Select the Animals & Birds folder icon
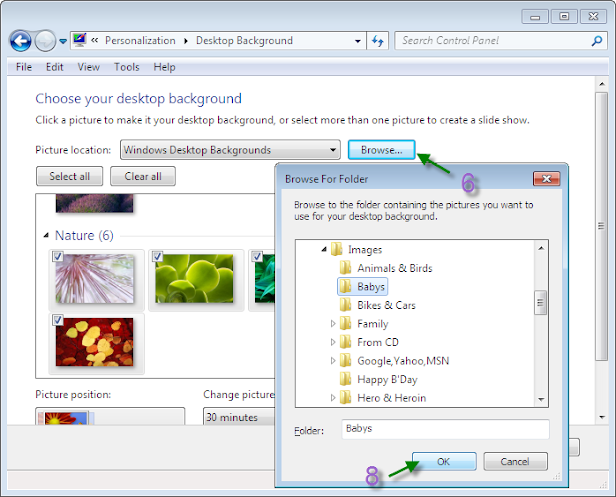The height and width of the screenshot is (497, 616). (x=345, y=268)
